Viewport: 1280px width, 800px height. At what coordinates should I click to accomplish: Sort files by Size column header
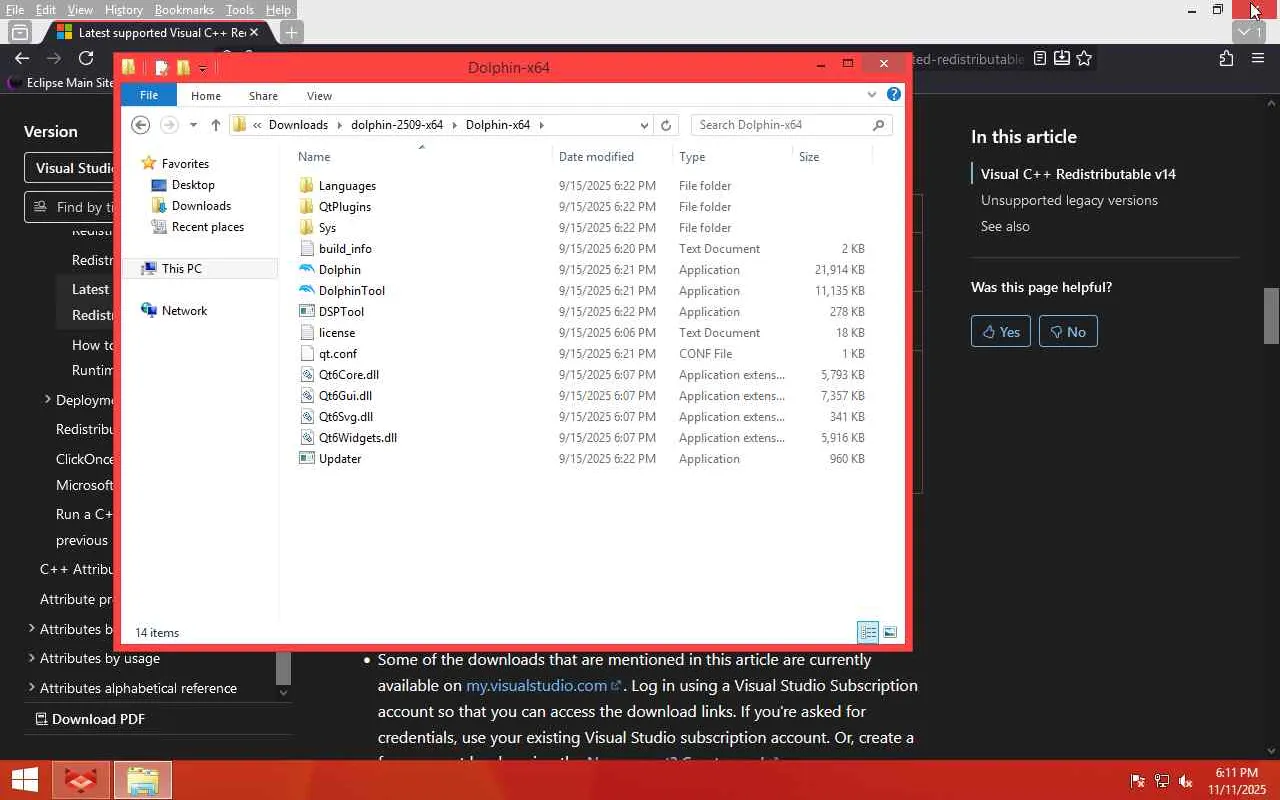point(809,157)
